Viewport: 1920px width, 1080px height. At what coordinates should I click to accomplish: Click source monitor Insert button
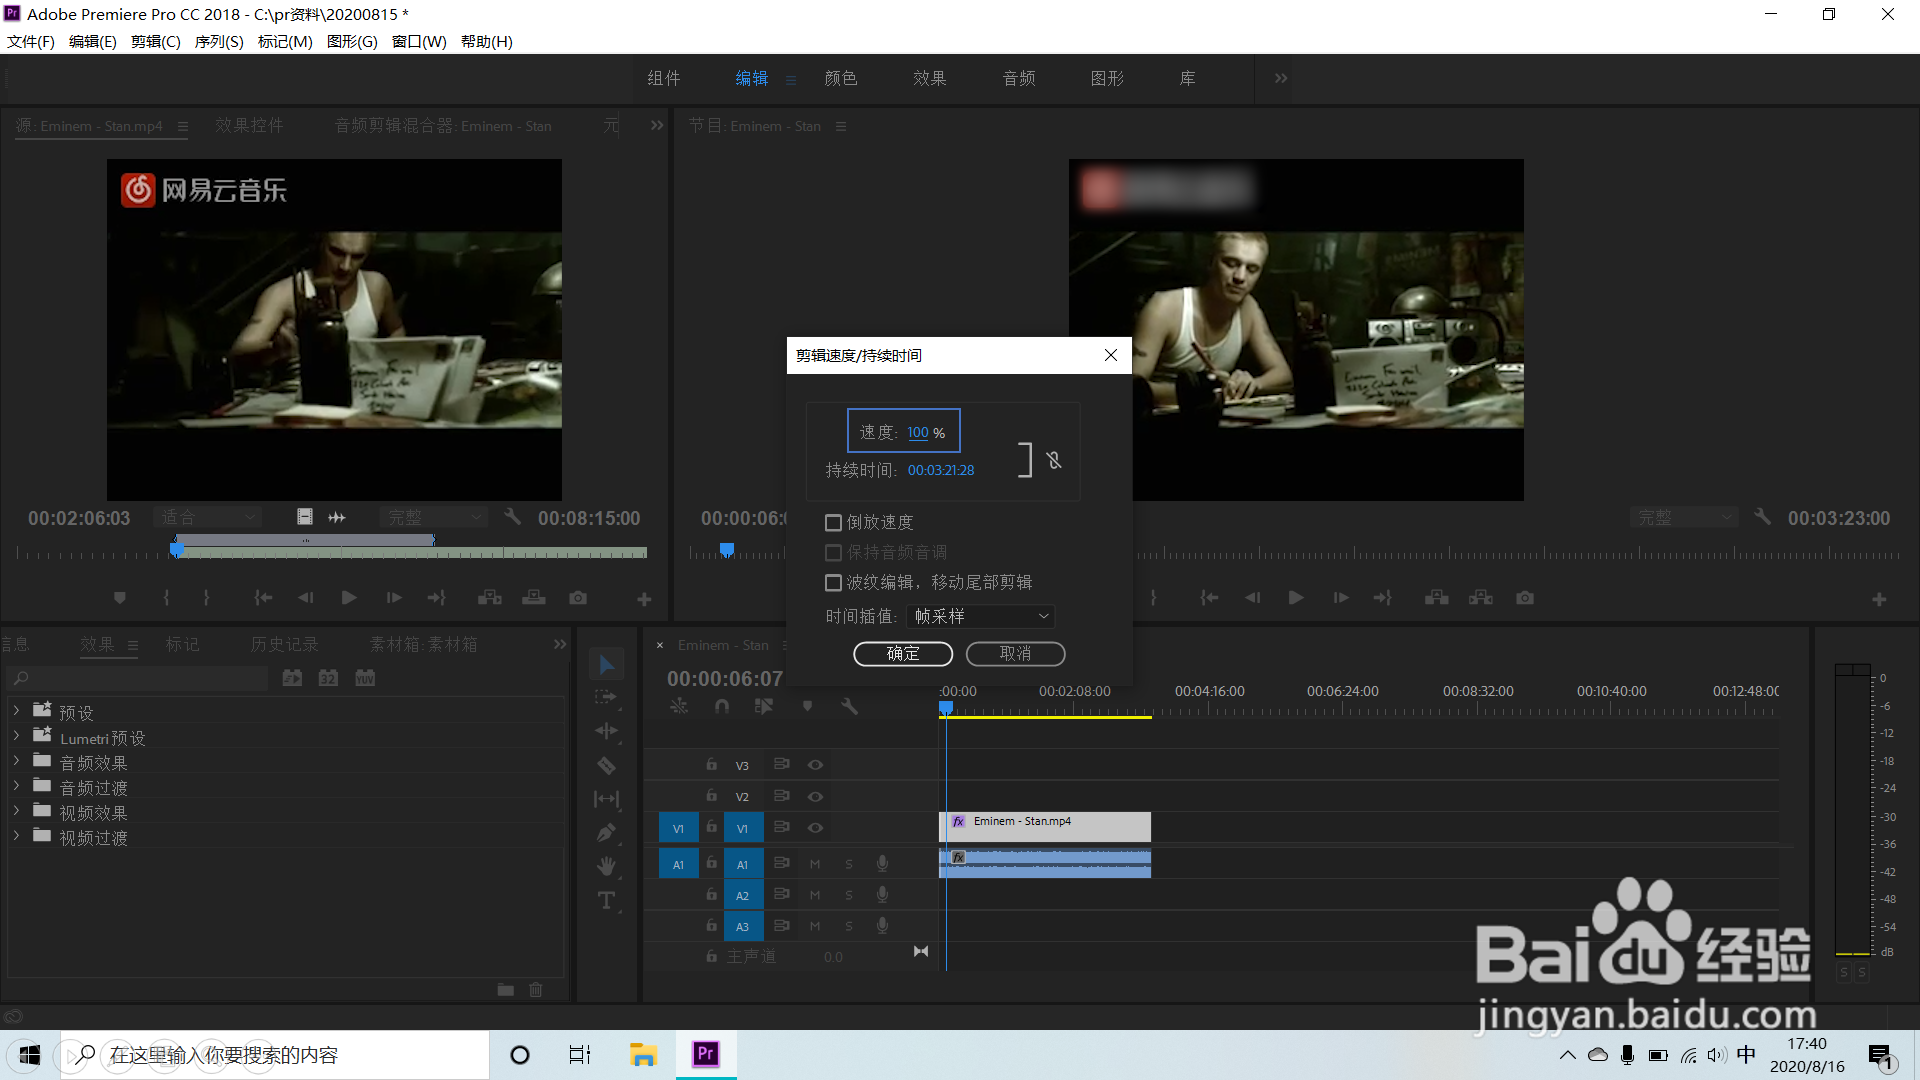click(490, 598)
